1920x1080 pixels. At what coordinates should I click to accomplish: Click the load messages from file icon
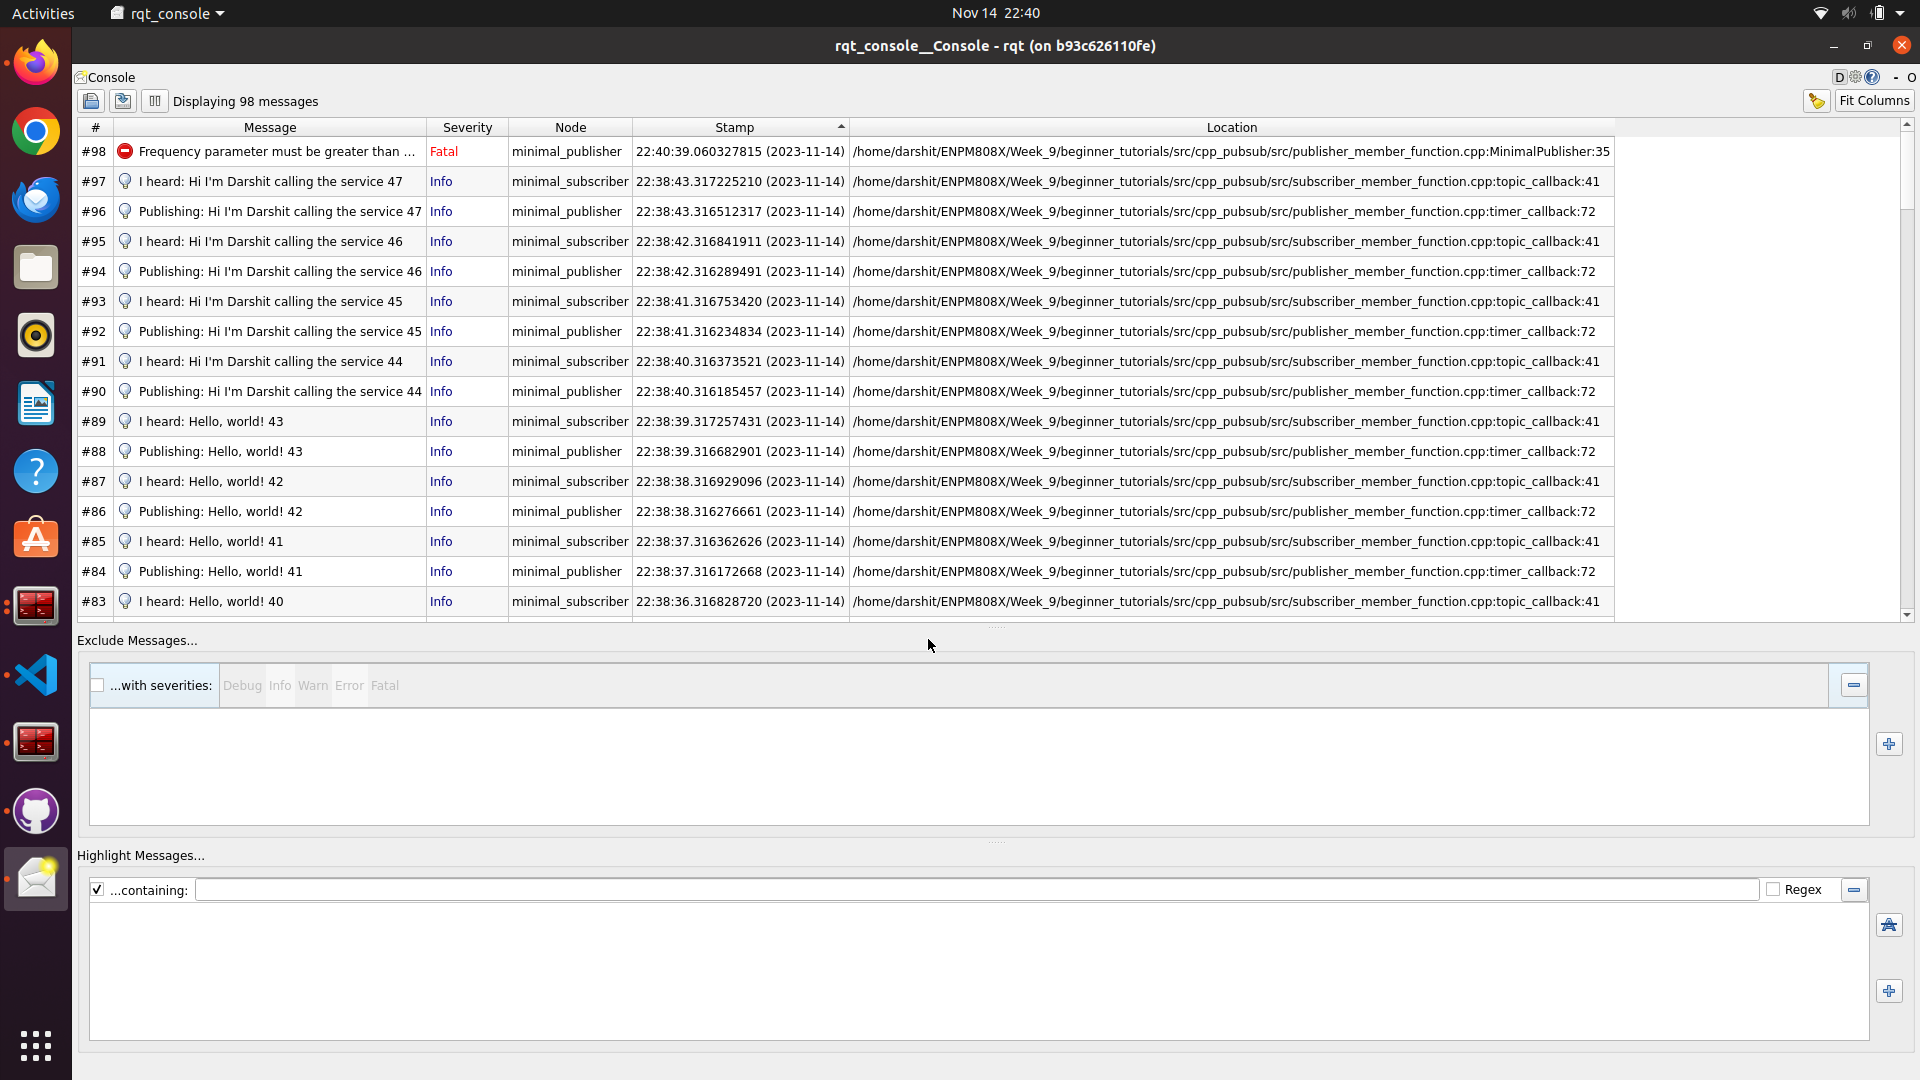pyautogui.click(x=91, y=101)
